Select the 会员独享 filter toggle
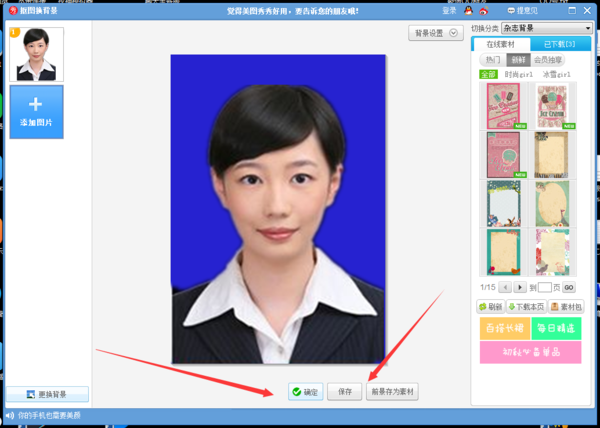The height and width of the screenshot is (428, 600). [548, 60]
